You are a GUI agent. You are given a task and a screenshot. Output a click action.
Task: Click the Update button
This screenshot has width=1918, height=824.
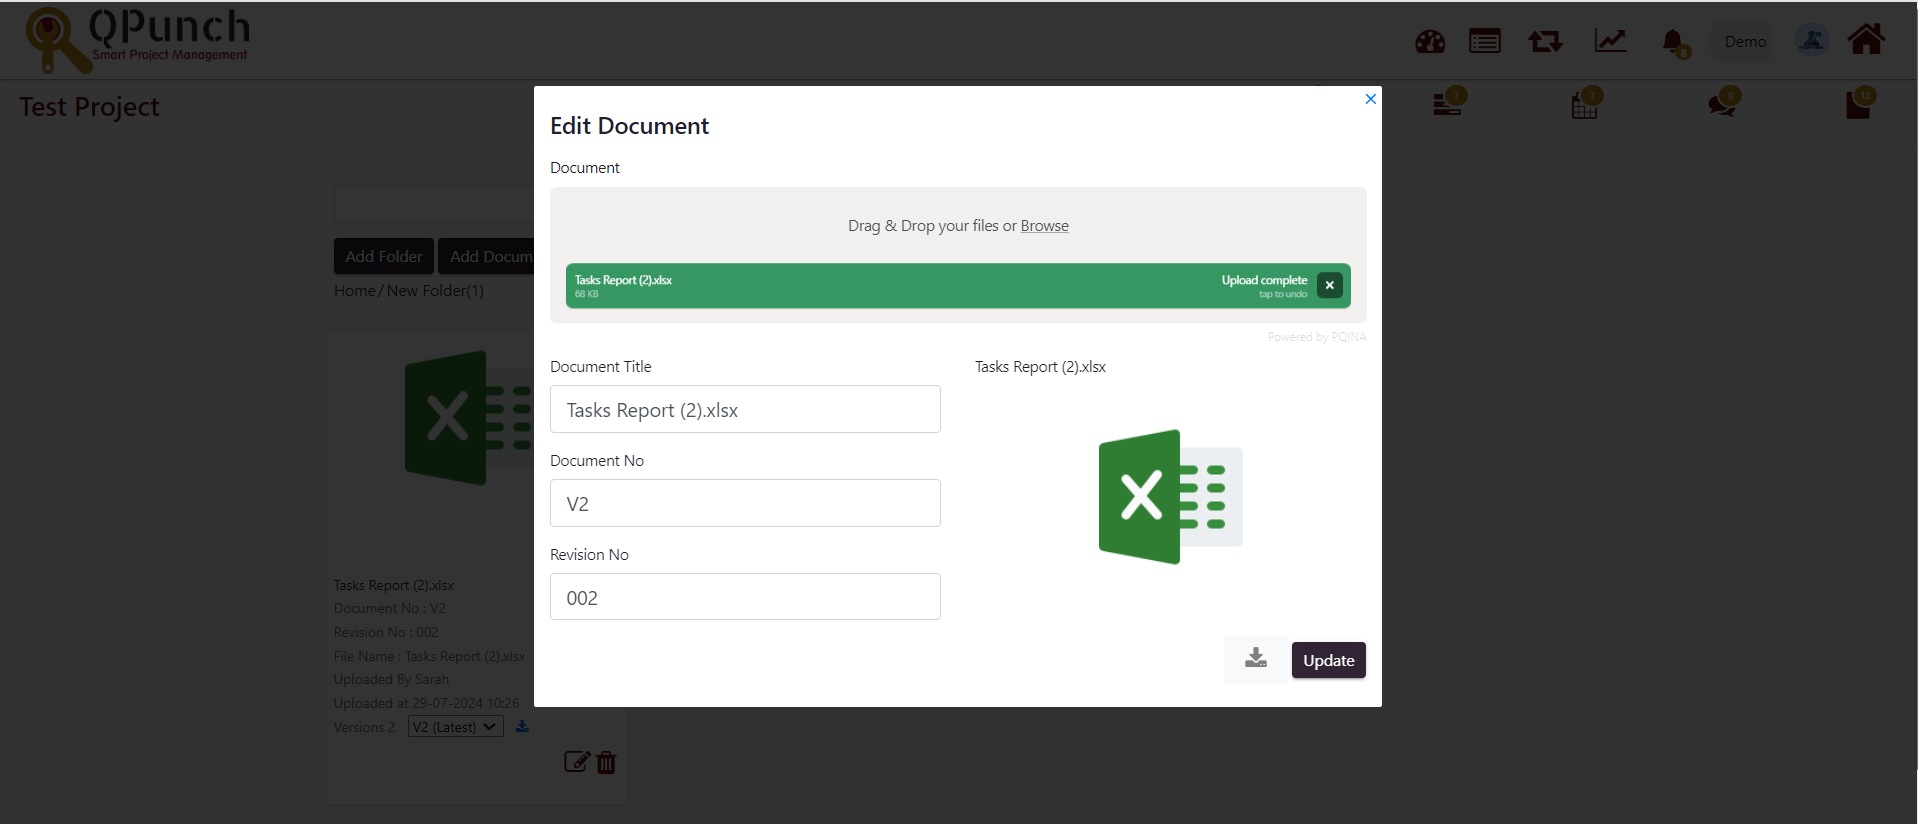pyautogui.click(x=1328, y=660)
